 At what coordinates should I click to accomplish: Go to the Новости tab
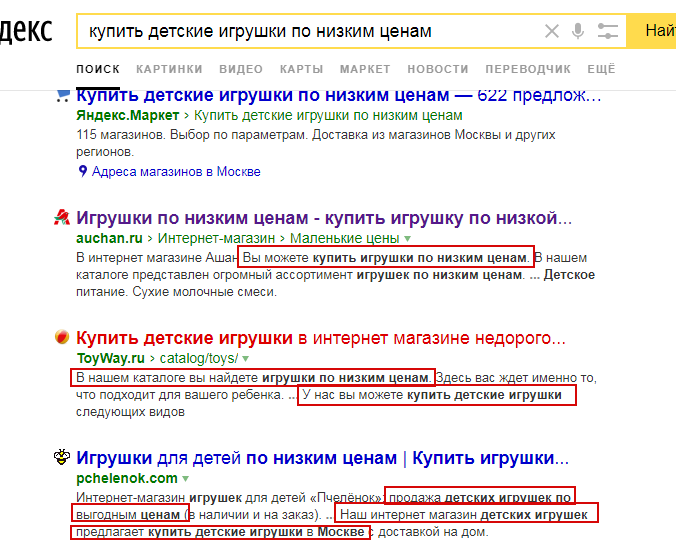click(438, 69)
